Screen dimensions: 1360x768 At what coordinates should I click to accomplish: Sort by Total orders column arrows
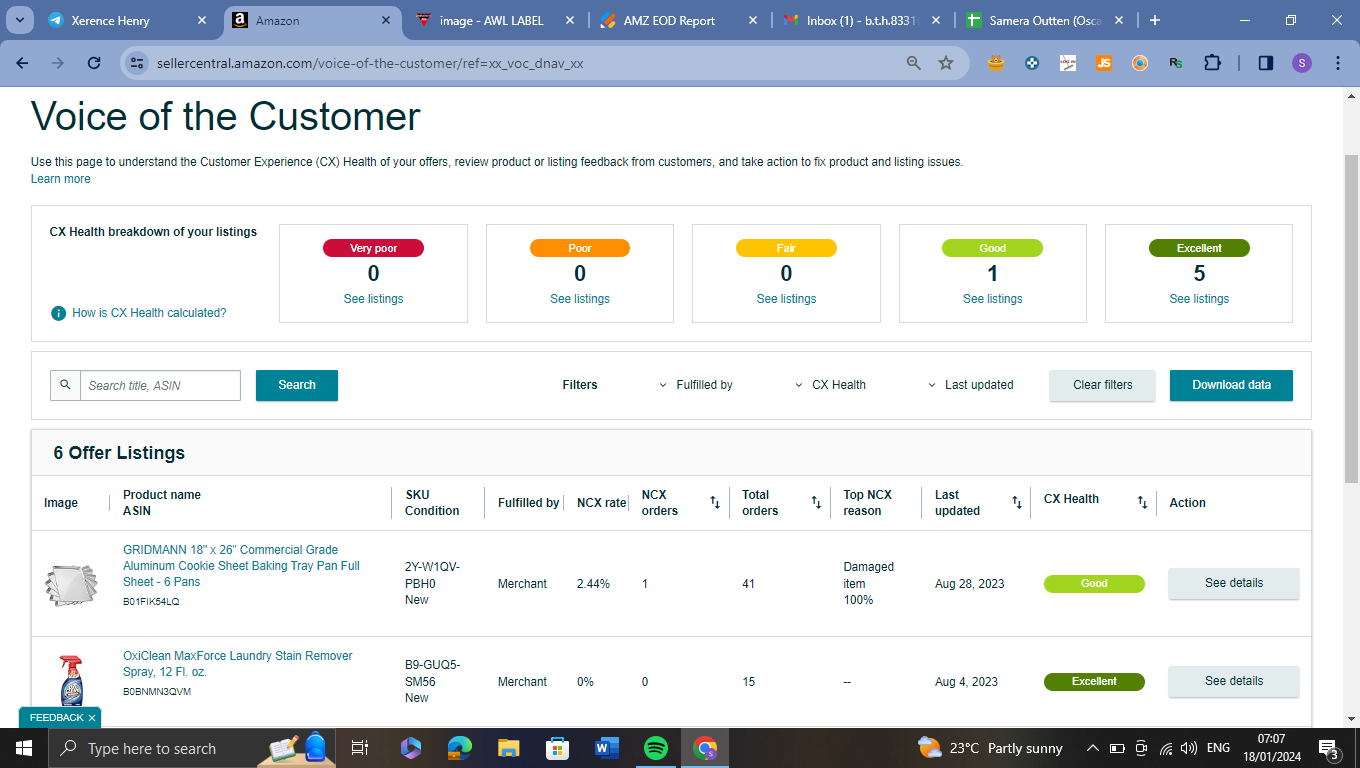[816, 502]
